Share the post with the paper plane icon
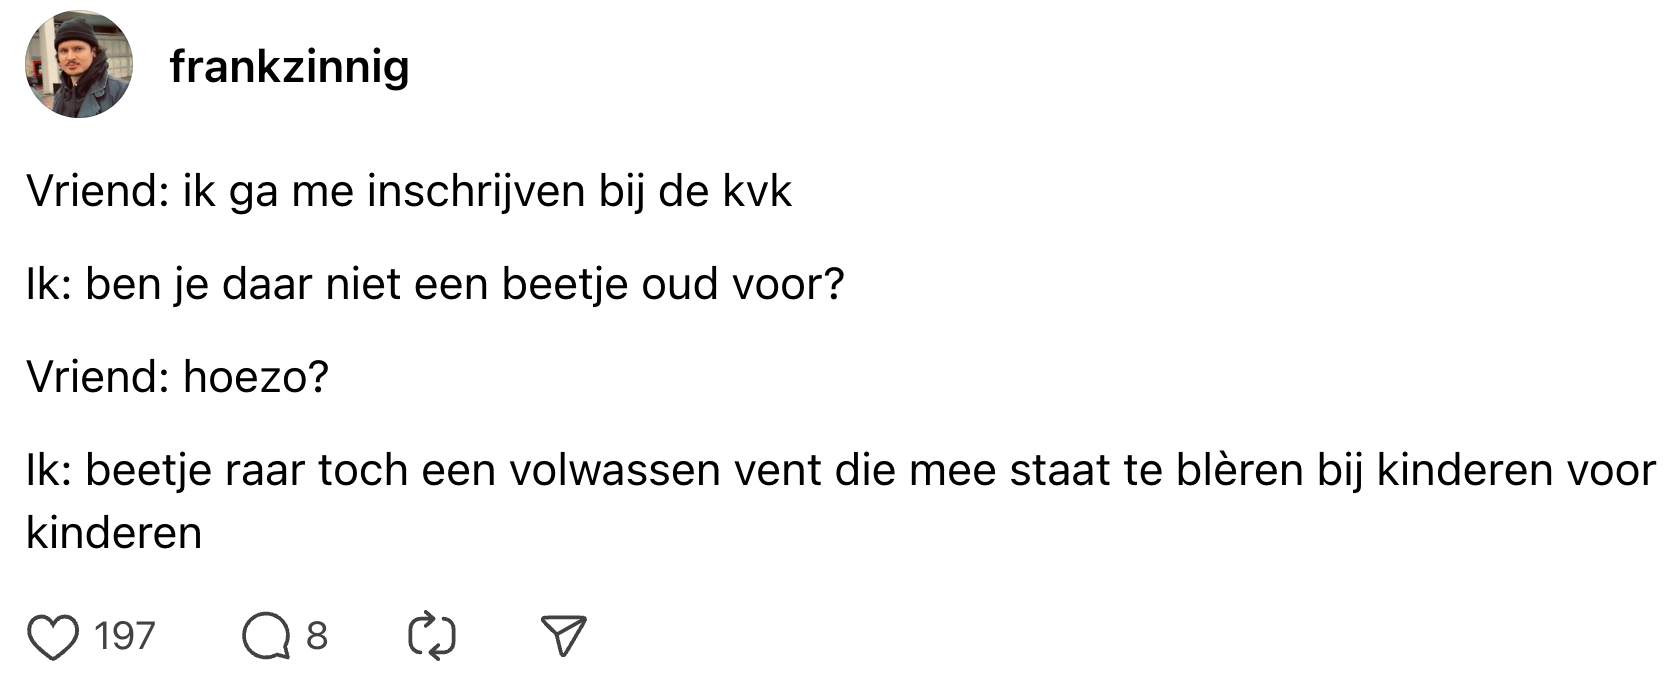 [x=563, y=636]
